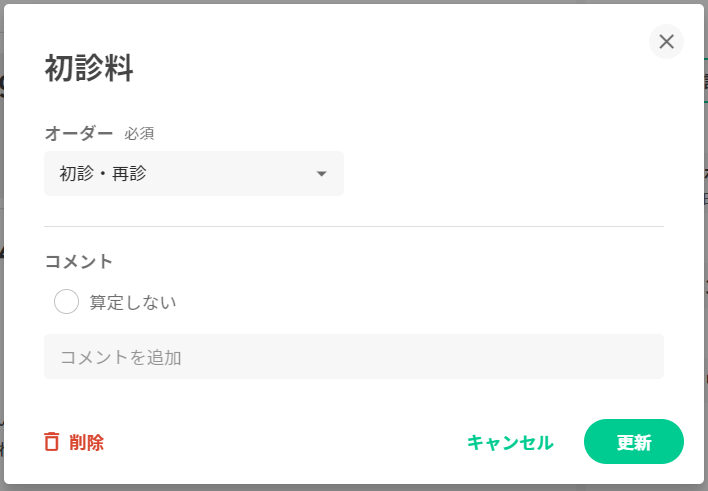Click the 必須 required indicator
Screen dimensions: 708x491
pos(139,133)
